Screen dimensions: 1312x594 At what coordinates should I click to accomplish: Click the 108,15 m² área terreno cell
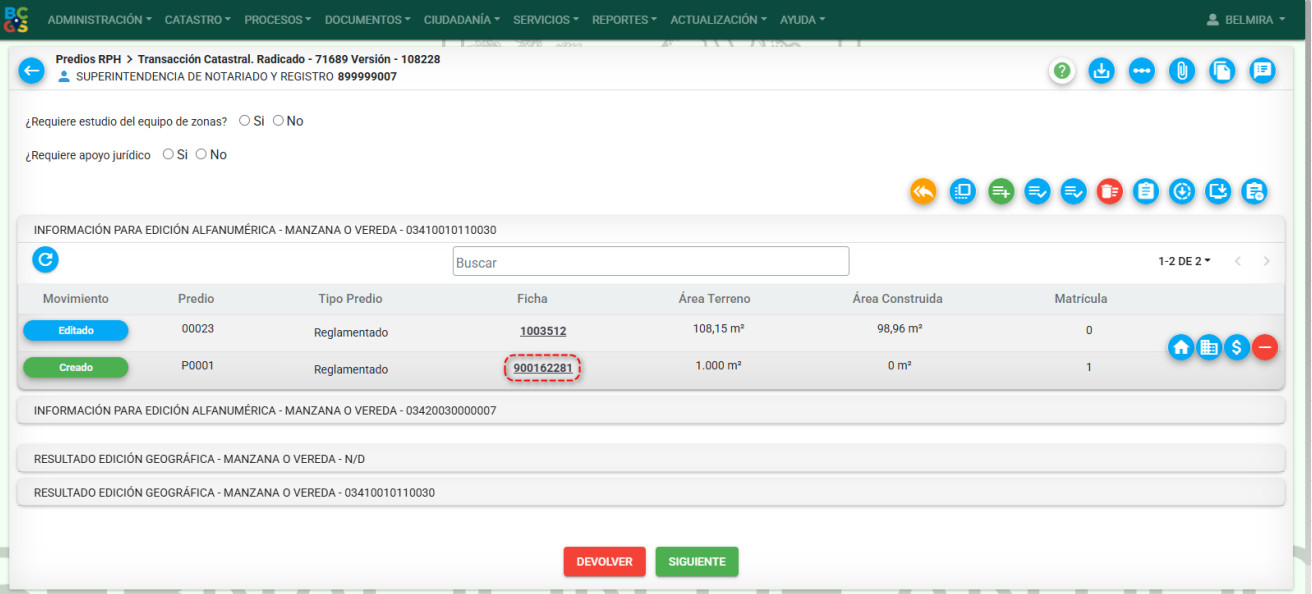tap(718, 328)
